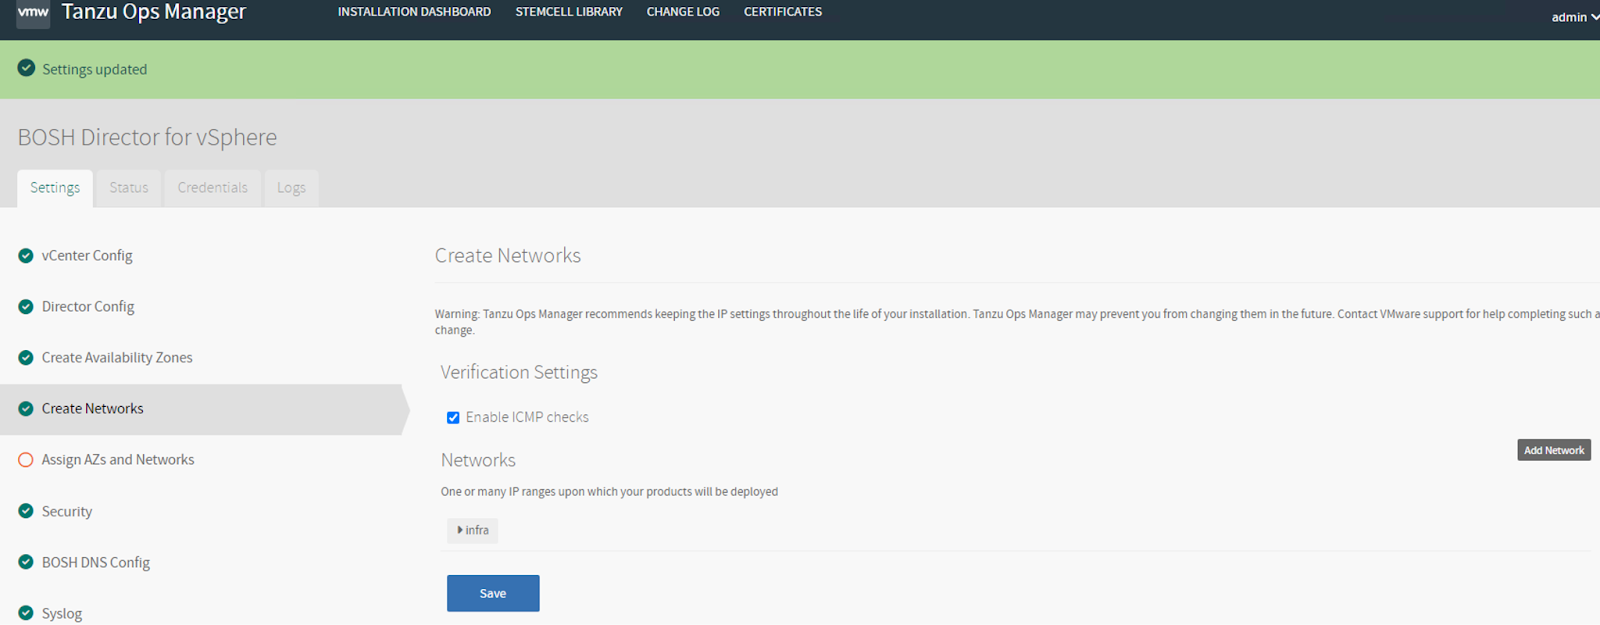Click the Enable ICMP checks label
Image resolution: width=1600 pixels, height=625 pixels.
point(527,417)
